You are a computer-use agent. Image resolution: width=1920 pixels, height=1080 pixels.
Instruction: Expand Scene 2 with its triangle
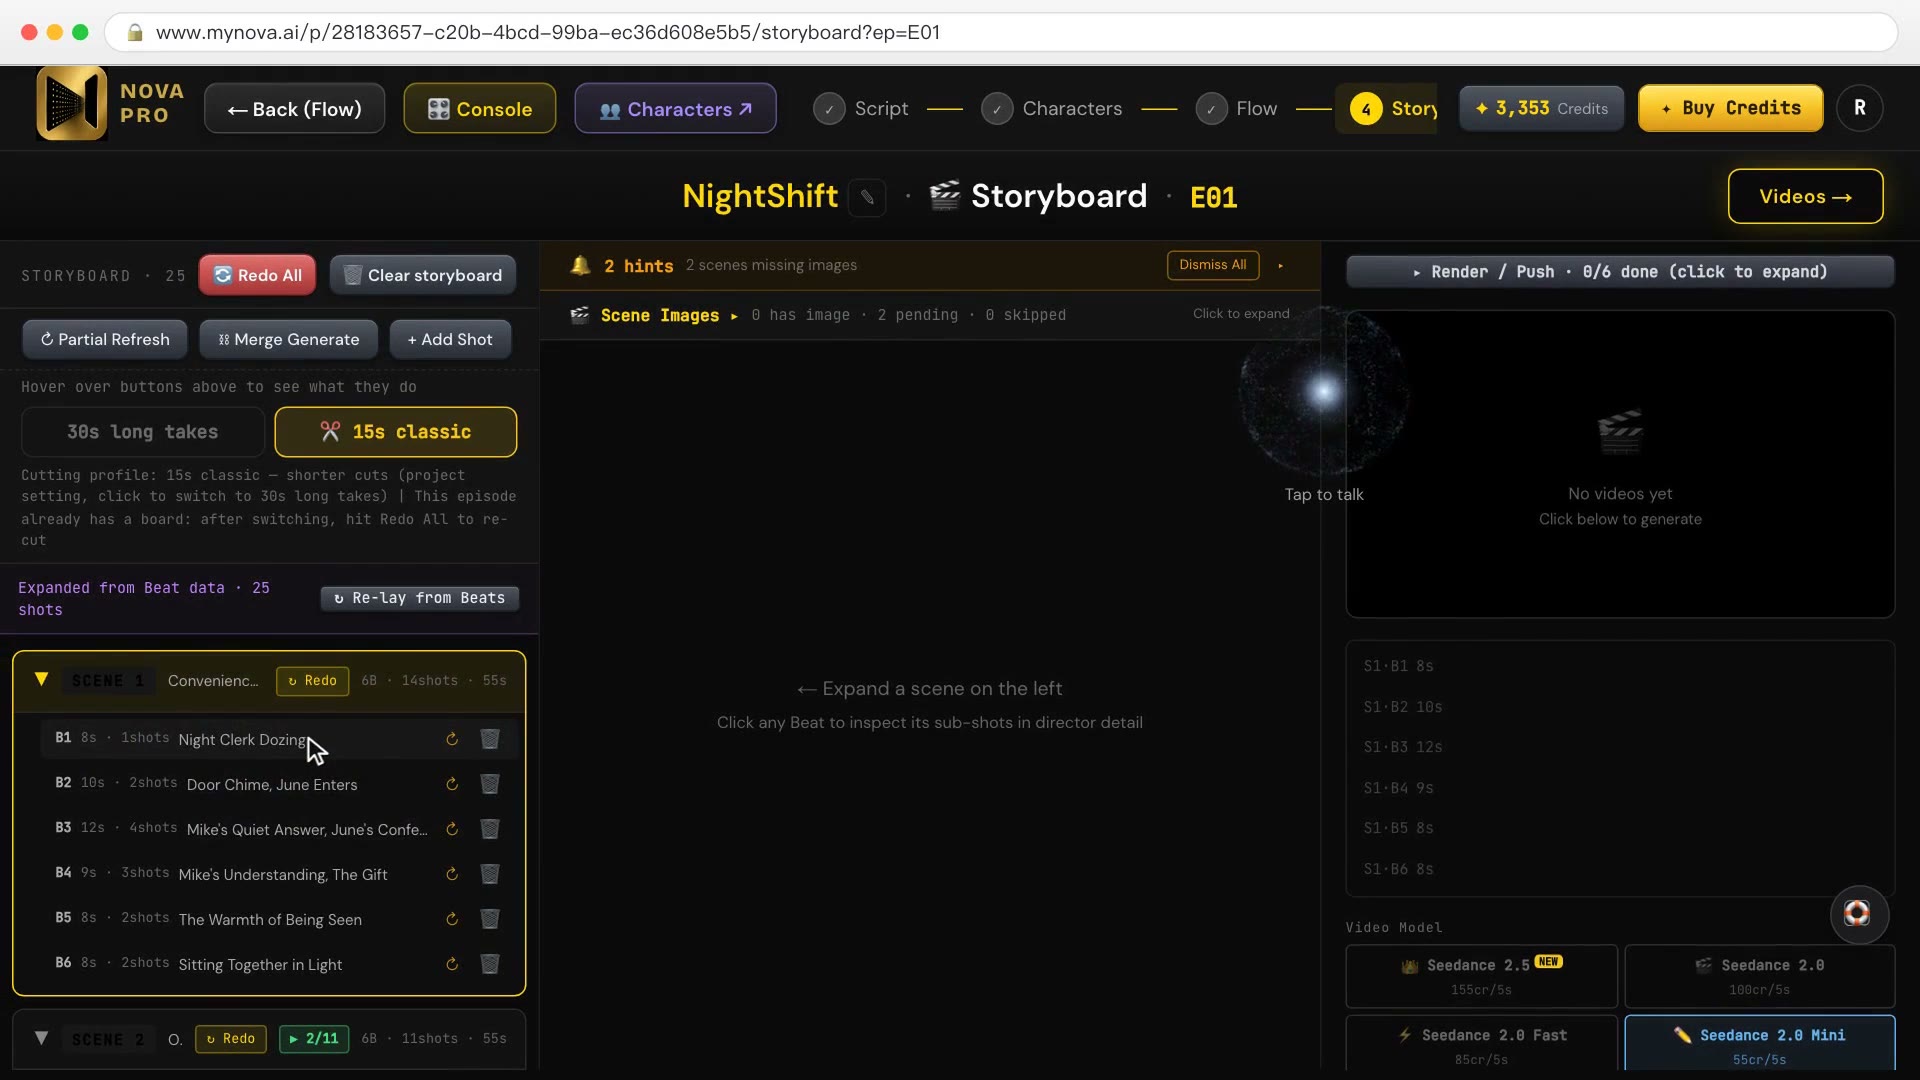(x=41, y=1038)
